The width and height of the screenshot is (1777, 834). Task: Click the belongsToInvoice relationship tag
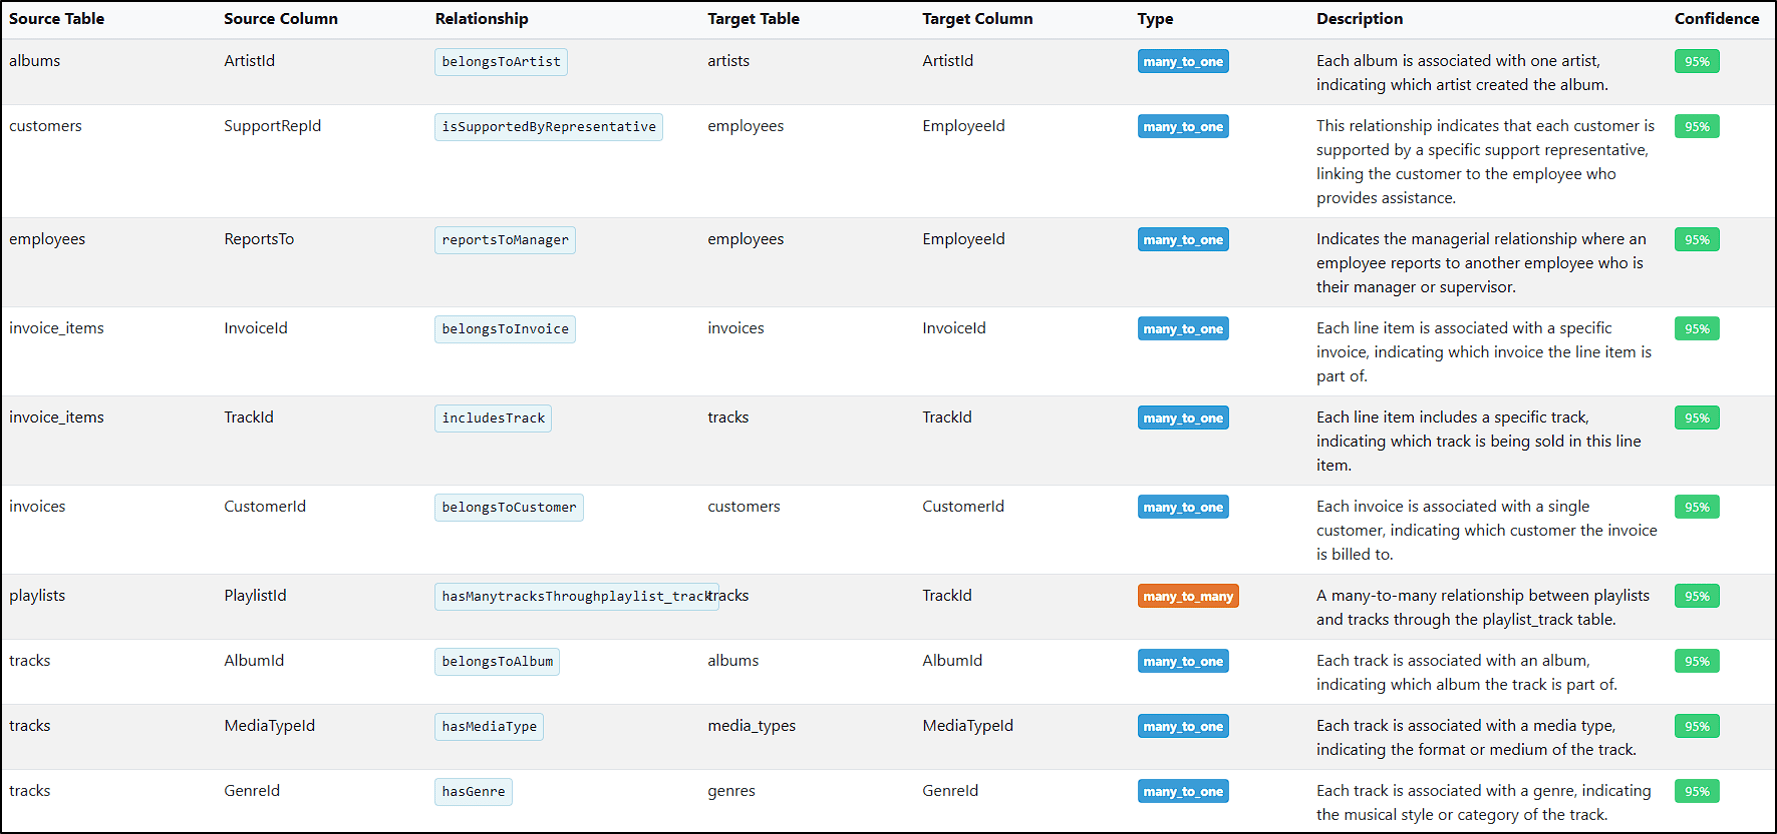(x=505, y=329)
